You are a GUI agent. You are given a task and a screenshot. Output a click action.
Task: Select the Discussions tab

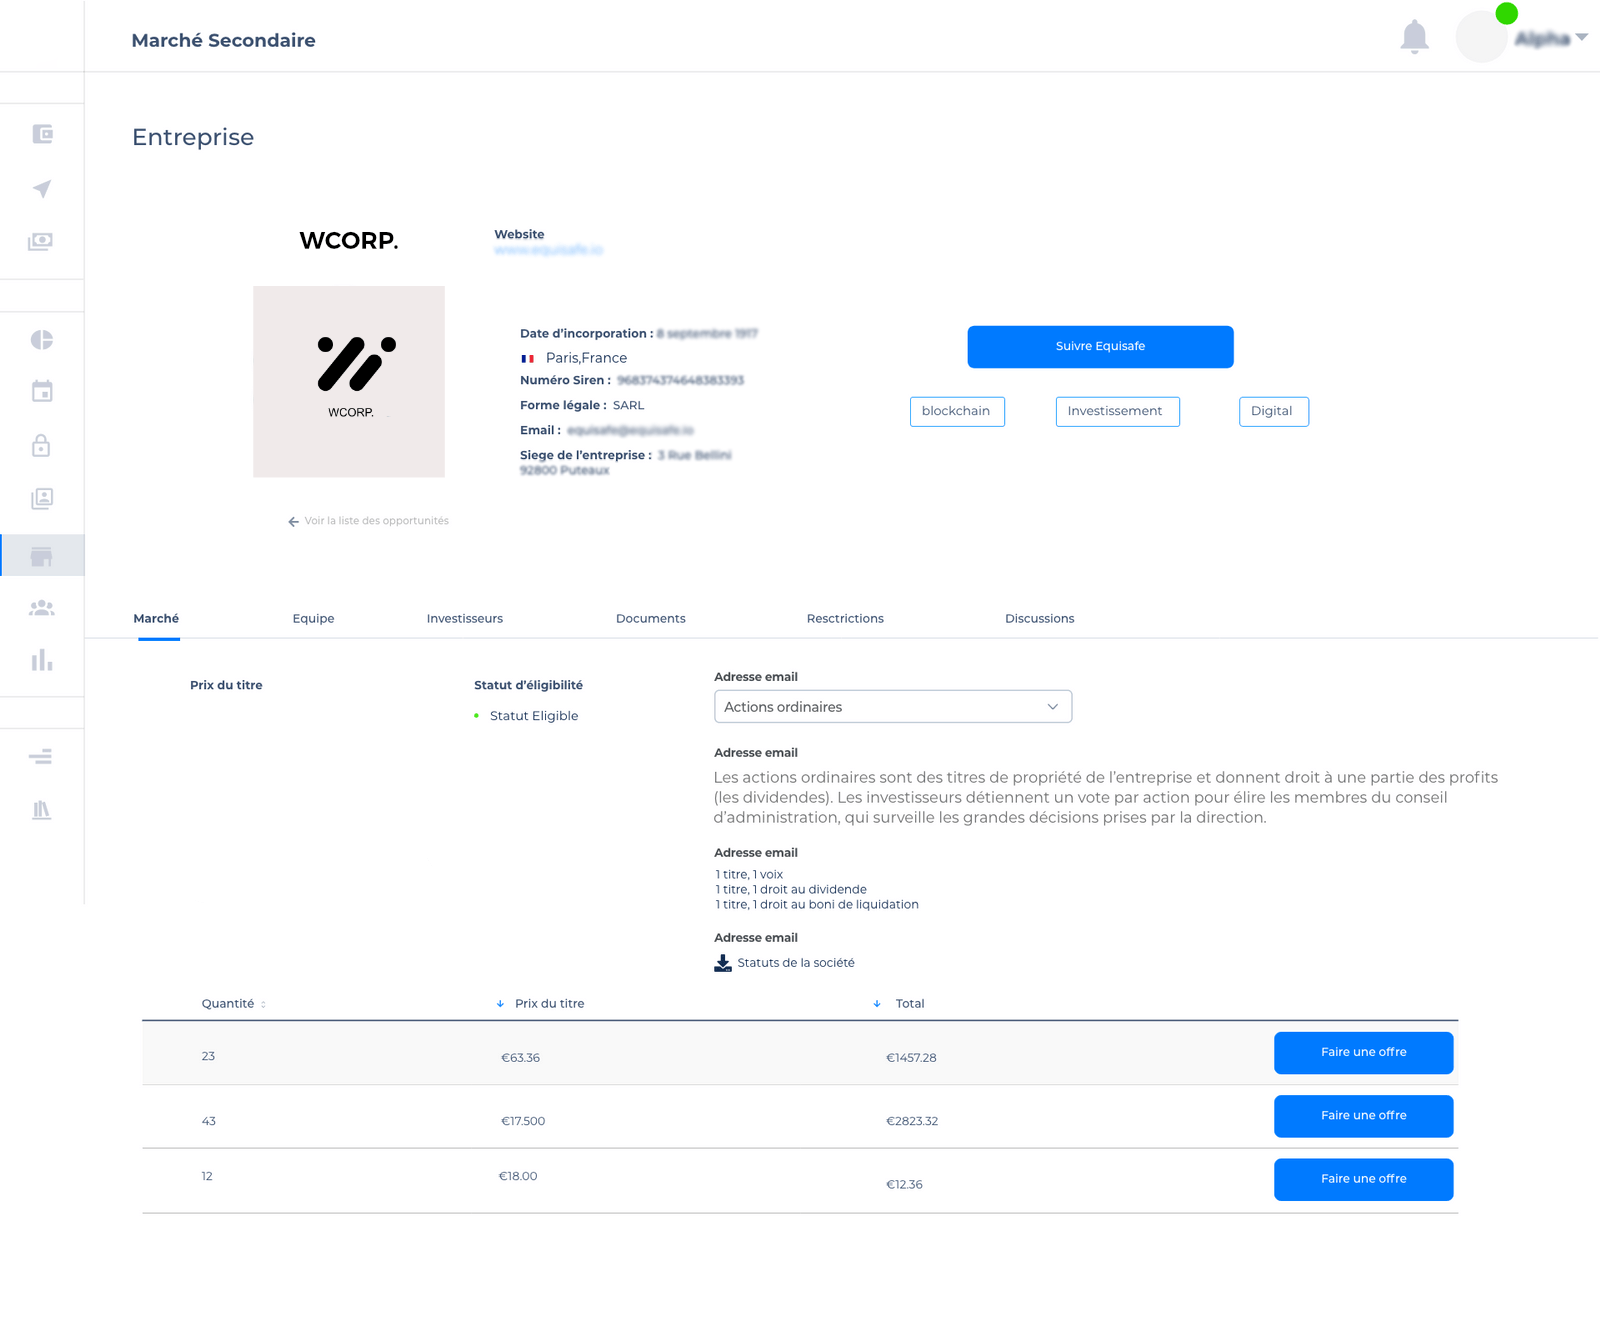point(1039,619)
